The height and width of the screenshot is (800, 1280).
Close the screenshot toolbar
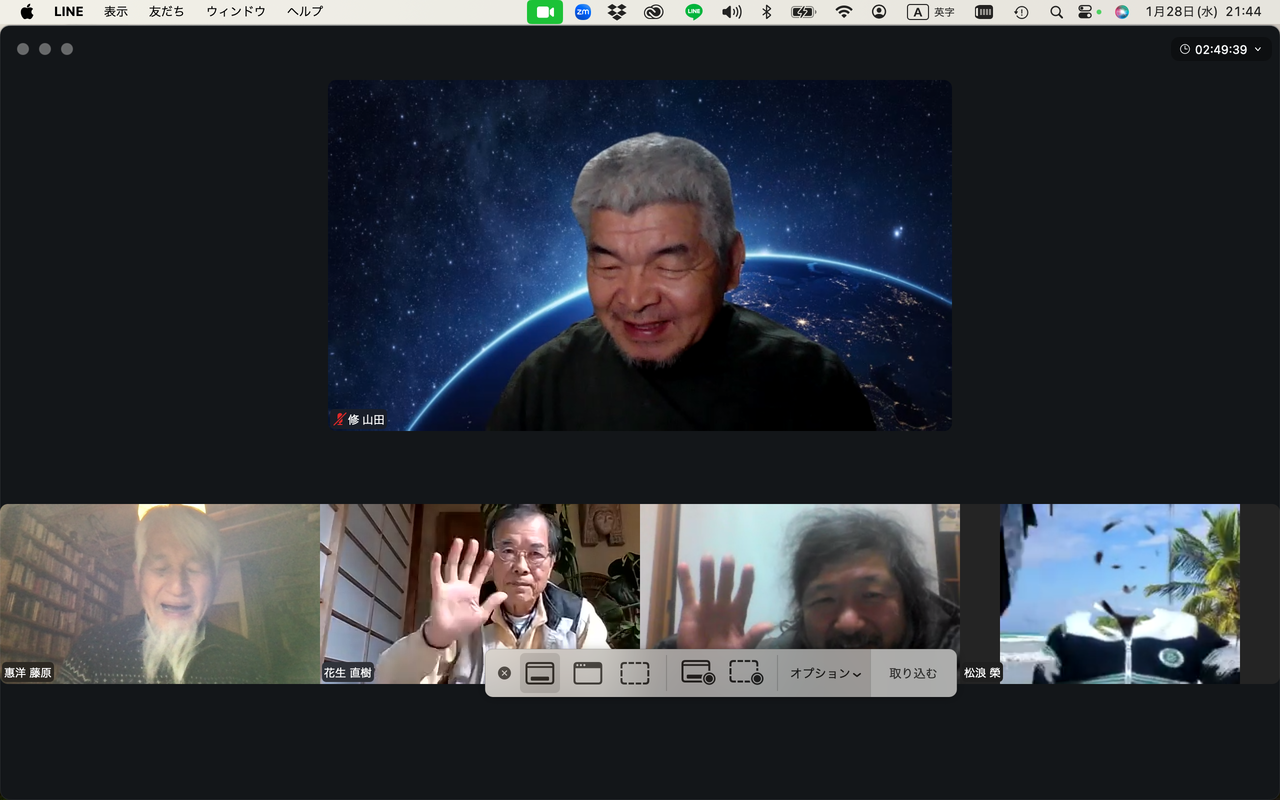click(505, 673)
